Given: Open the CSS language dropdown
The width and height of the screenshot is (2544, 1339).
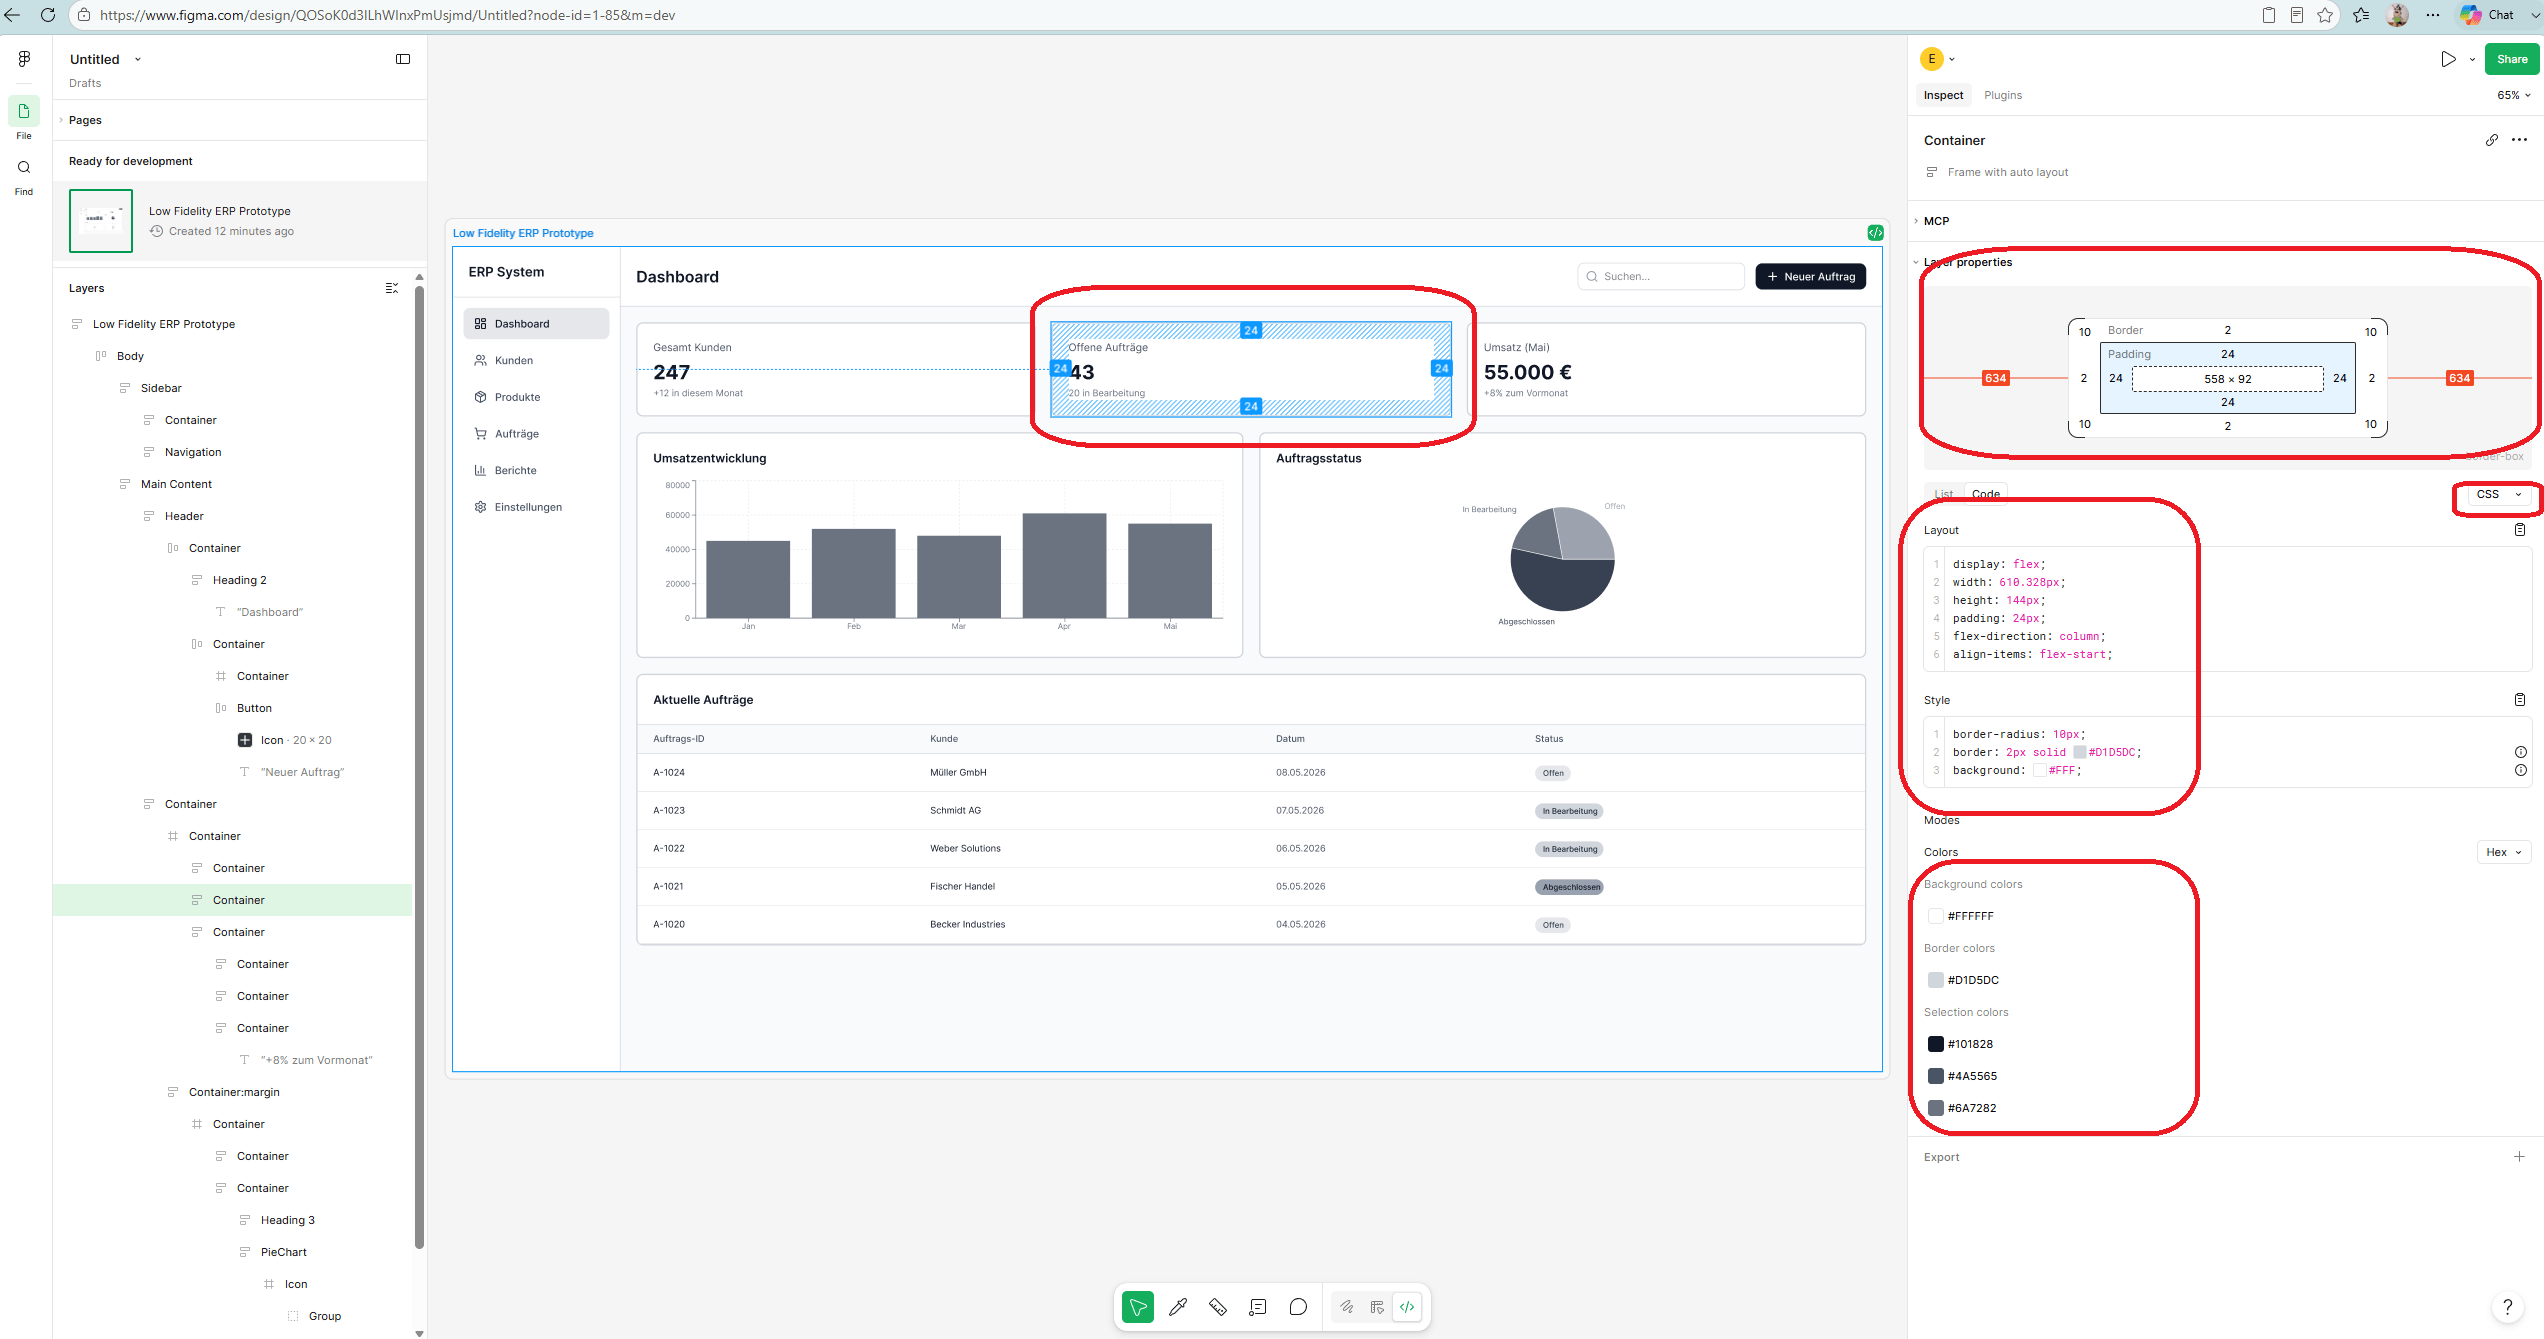Looking at the screenshot, I should [x=2499, y=494].
